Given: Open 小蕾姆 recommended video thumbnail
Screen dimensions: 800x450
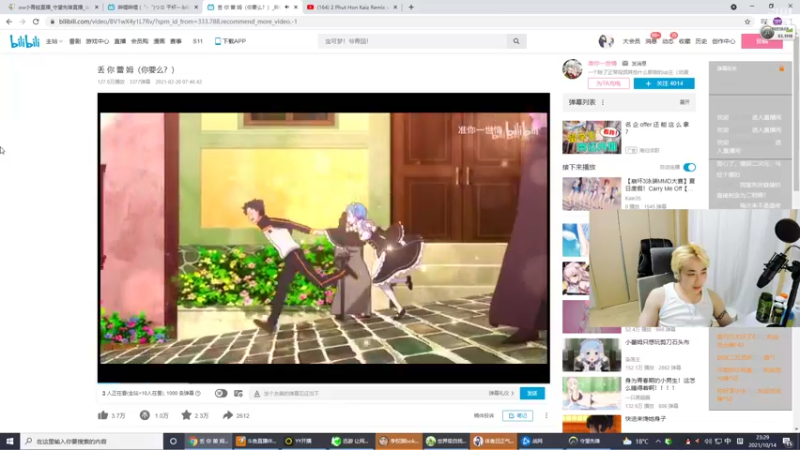Looking at the screenshot, I should pyautogui.click(x=591, y=355).
